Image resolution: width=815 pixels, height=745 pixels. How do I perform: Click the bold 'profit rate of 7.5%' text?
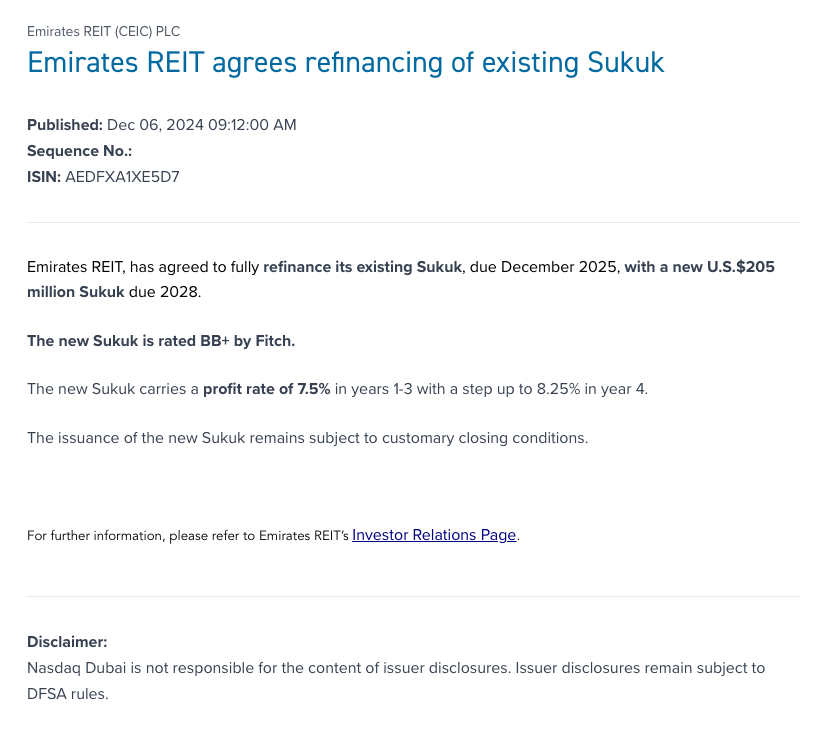click(266, 389)
